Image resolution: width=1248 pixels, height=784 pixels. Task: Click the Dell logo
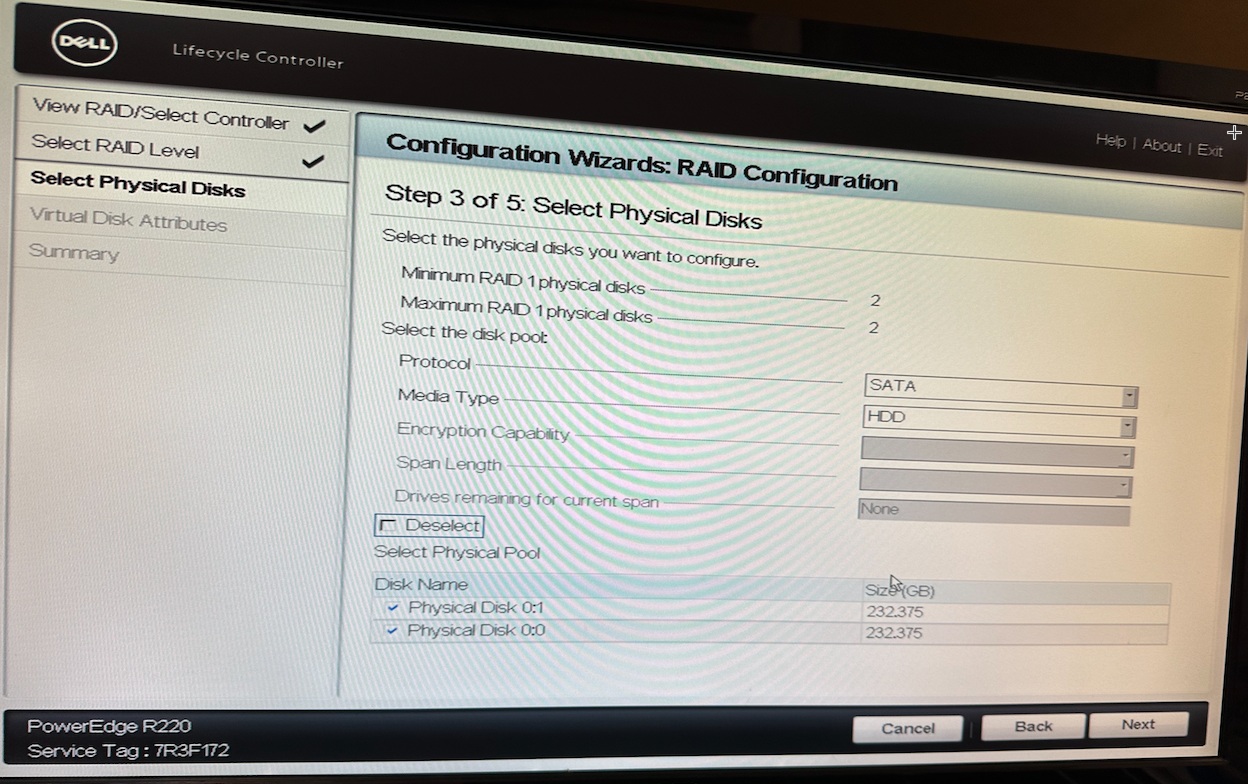coord(85,44)
